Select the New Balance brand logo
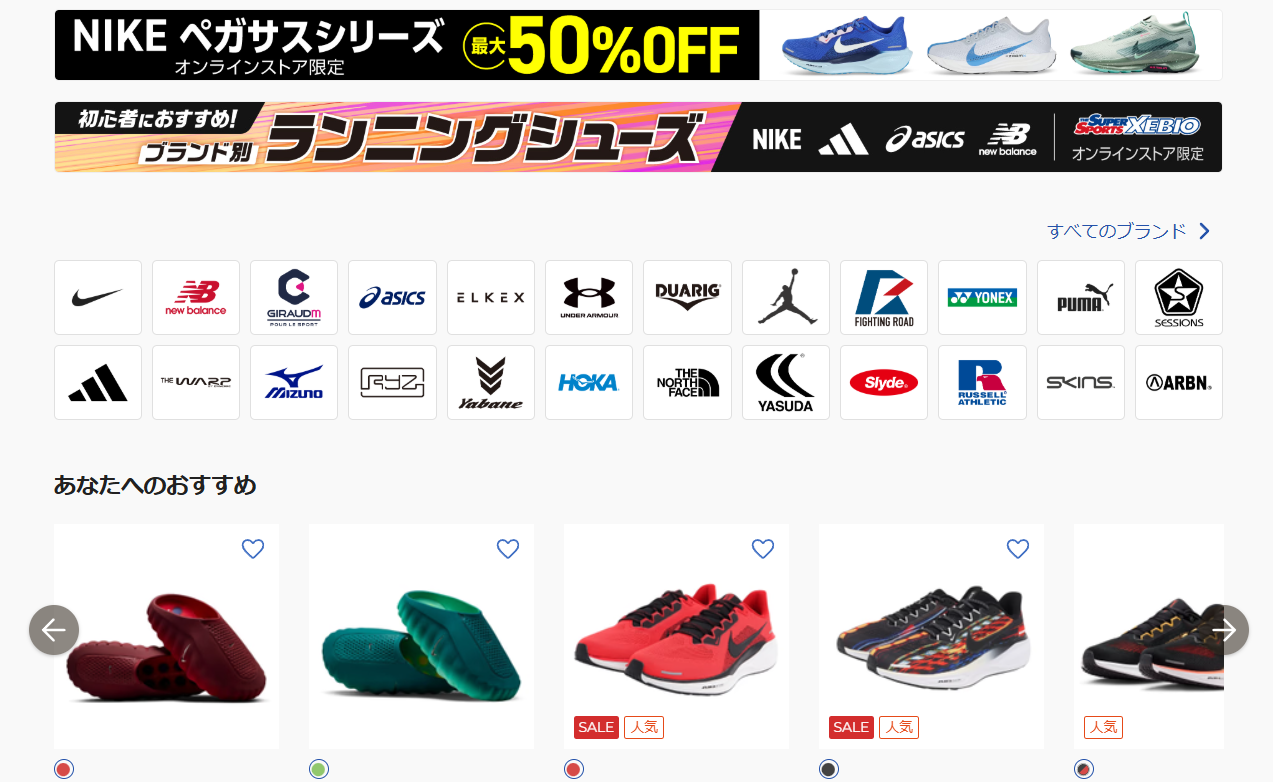 coord(196,297)
